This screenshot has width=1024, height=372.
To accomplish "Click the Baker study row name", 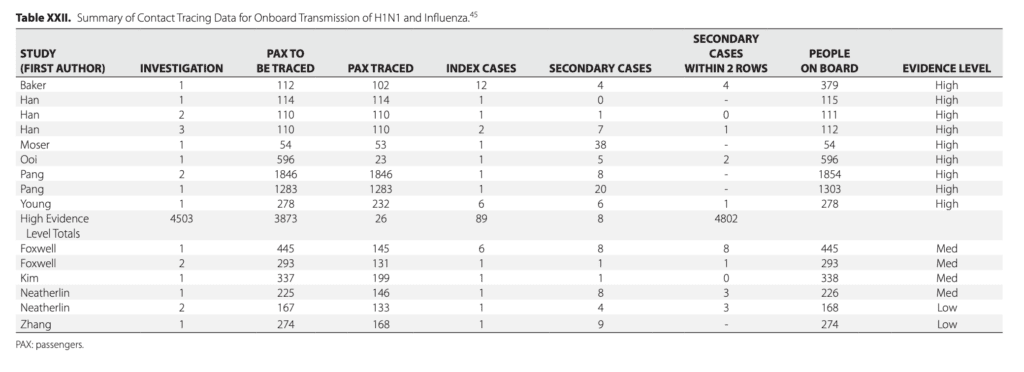I will click(33, 85).
